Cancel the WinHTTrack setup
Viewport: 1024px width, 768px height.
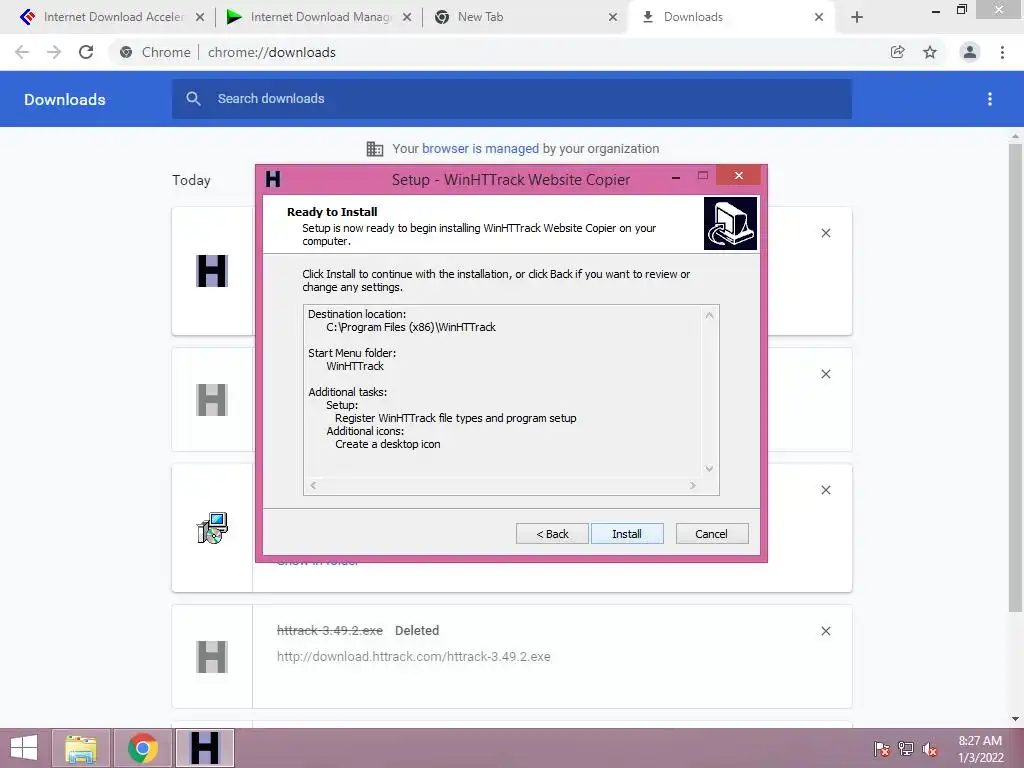tap(712, 534)
